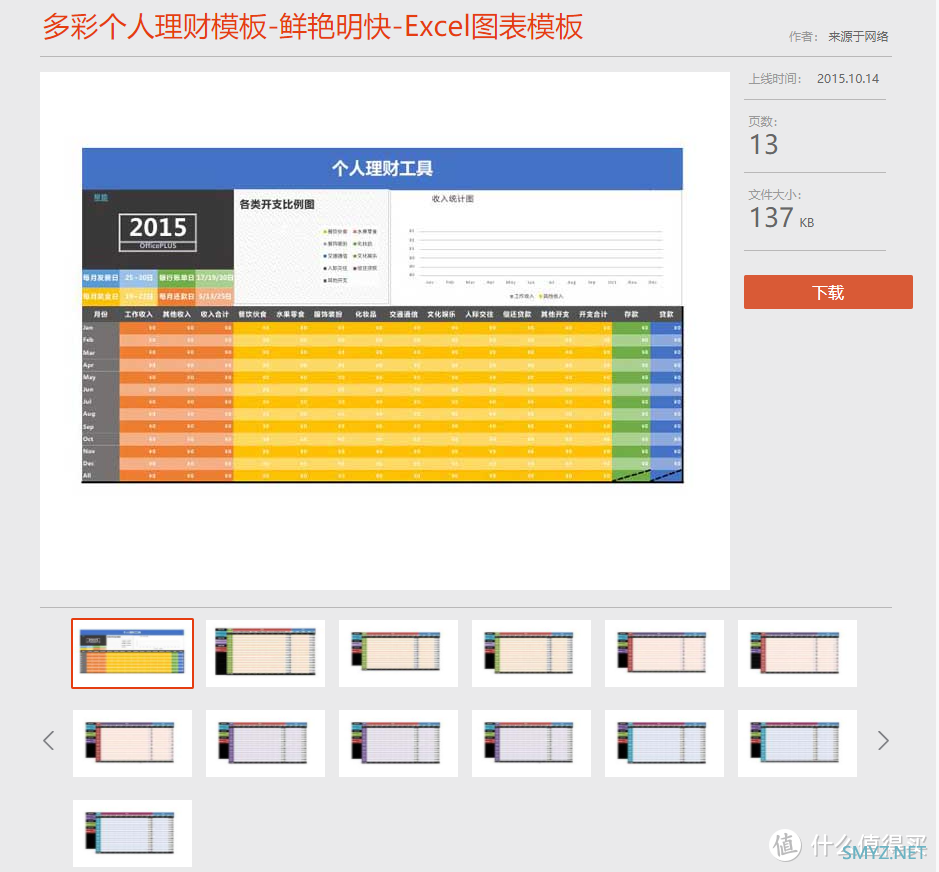Open the fifth thumbnail in the second row

664,743
